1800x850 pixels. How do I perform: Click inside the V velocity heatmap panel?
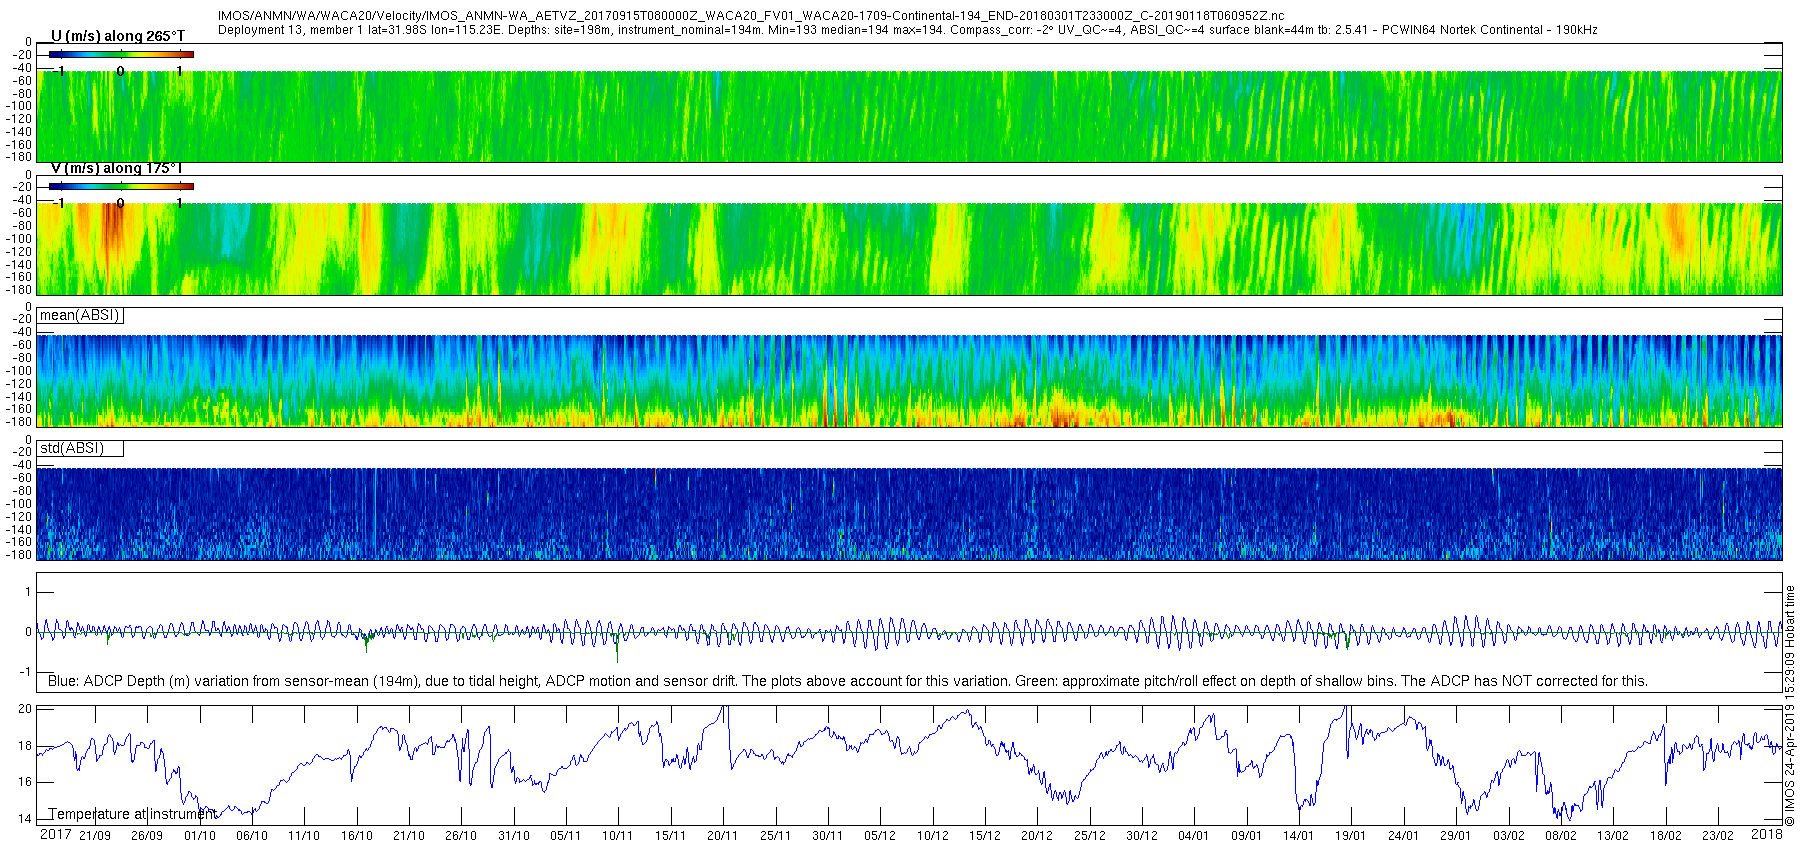909,249
